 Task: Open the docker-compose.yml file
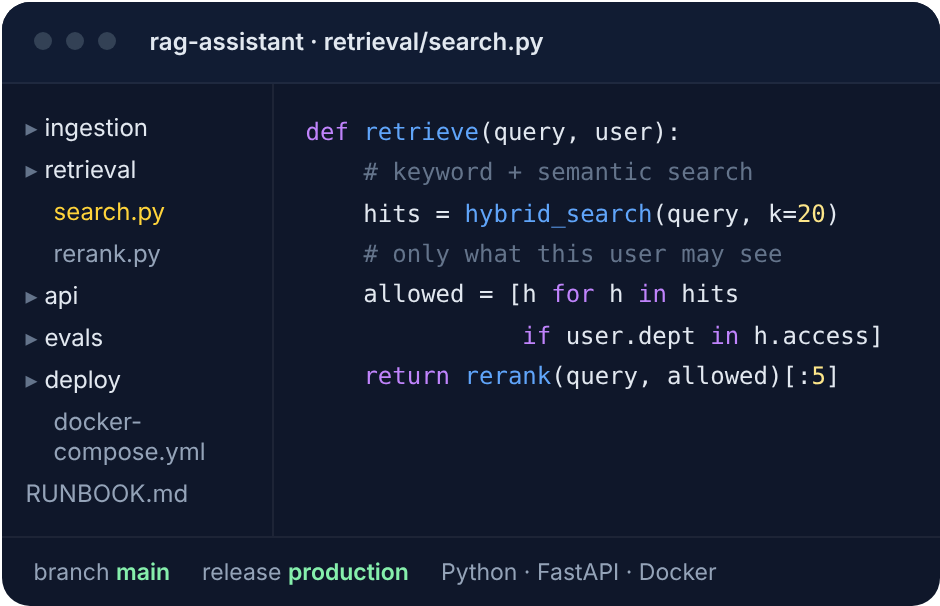[129, 437]
